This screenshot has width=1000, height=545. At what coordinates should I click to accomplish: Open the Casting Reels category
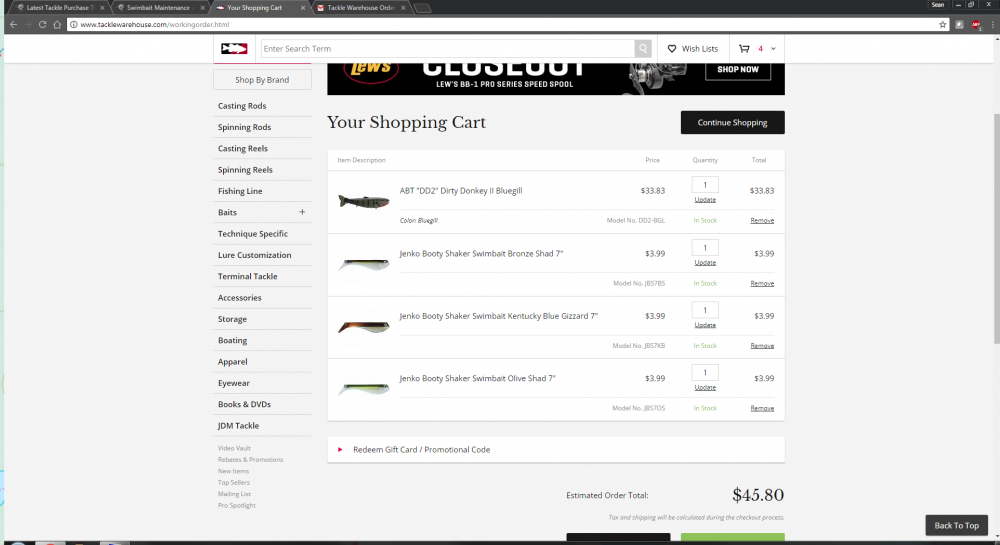tap(243, 149)
